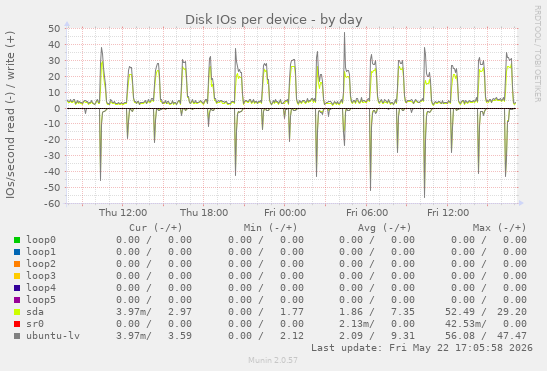Click the yellow loop3 legend swatch
The width and height of the screenshot is (547, 371).
pos(17,276)
